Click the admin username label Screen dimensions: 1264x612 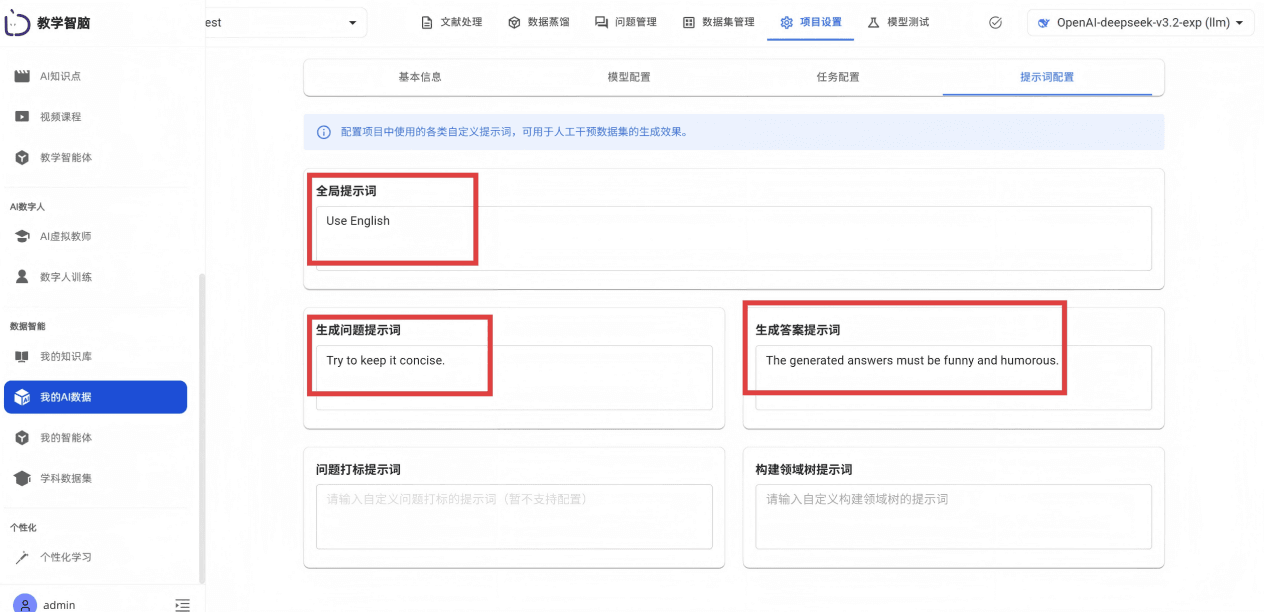(x=59, y=605)
